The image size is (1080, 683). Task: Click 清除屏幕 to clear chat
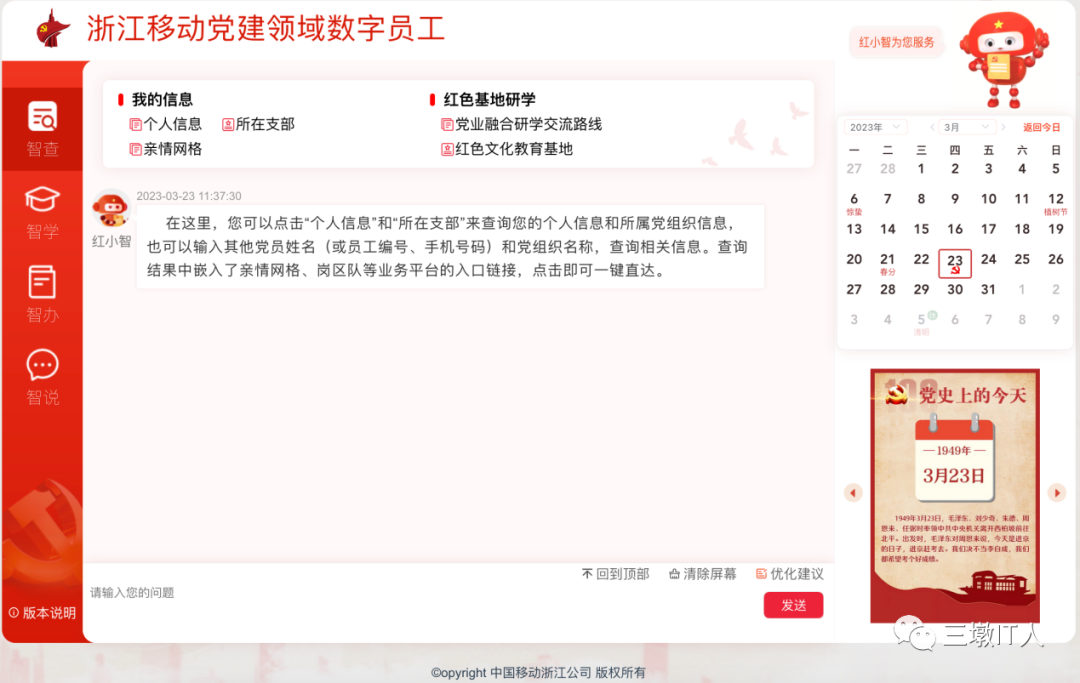point(703,574)
